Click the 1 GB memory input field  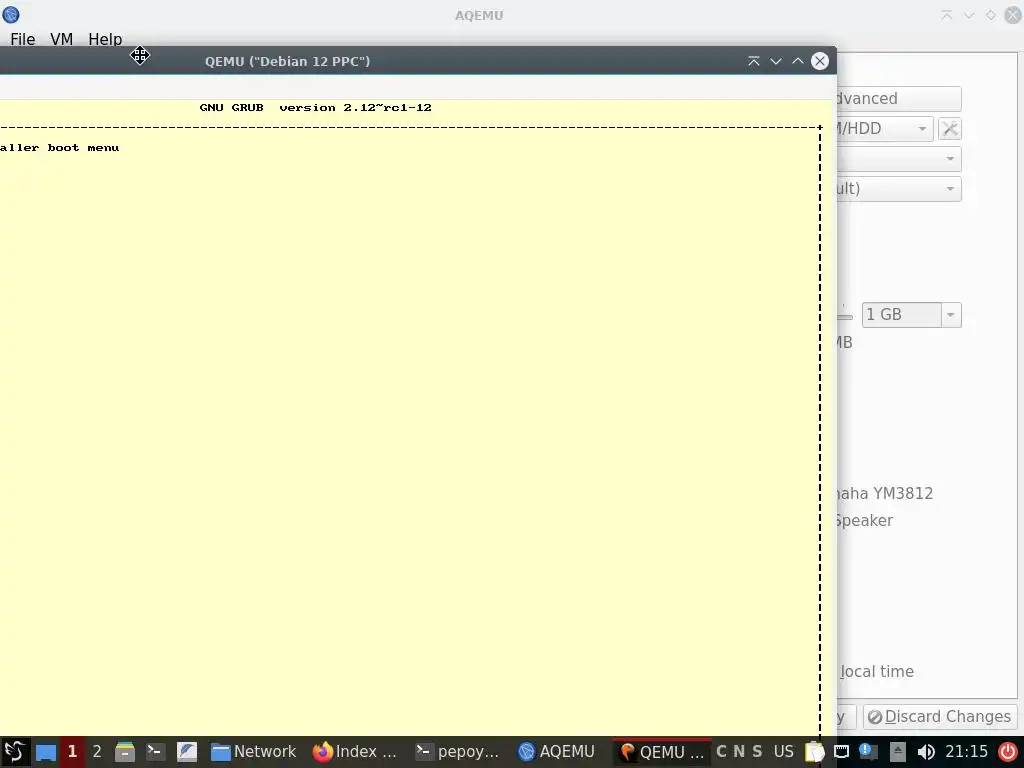[902, 315]
